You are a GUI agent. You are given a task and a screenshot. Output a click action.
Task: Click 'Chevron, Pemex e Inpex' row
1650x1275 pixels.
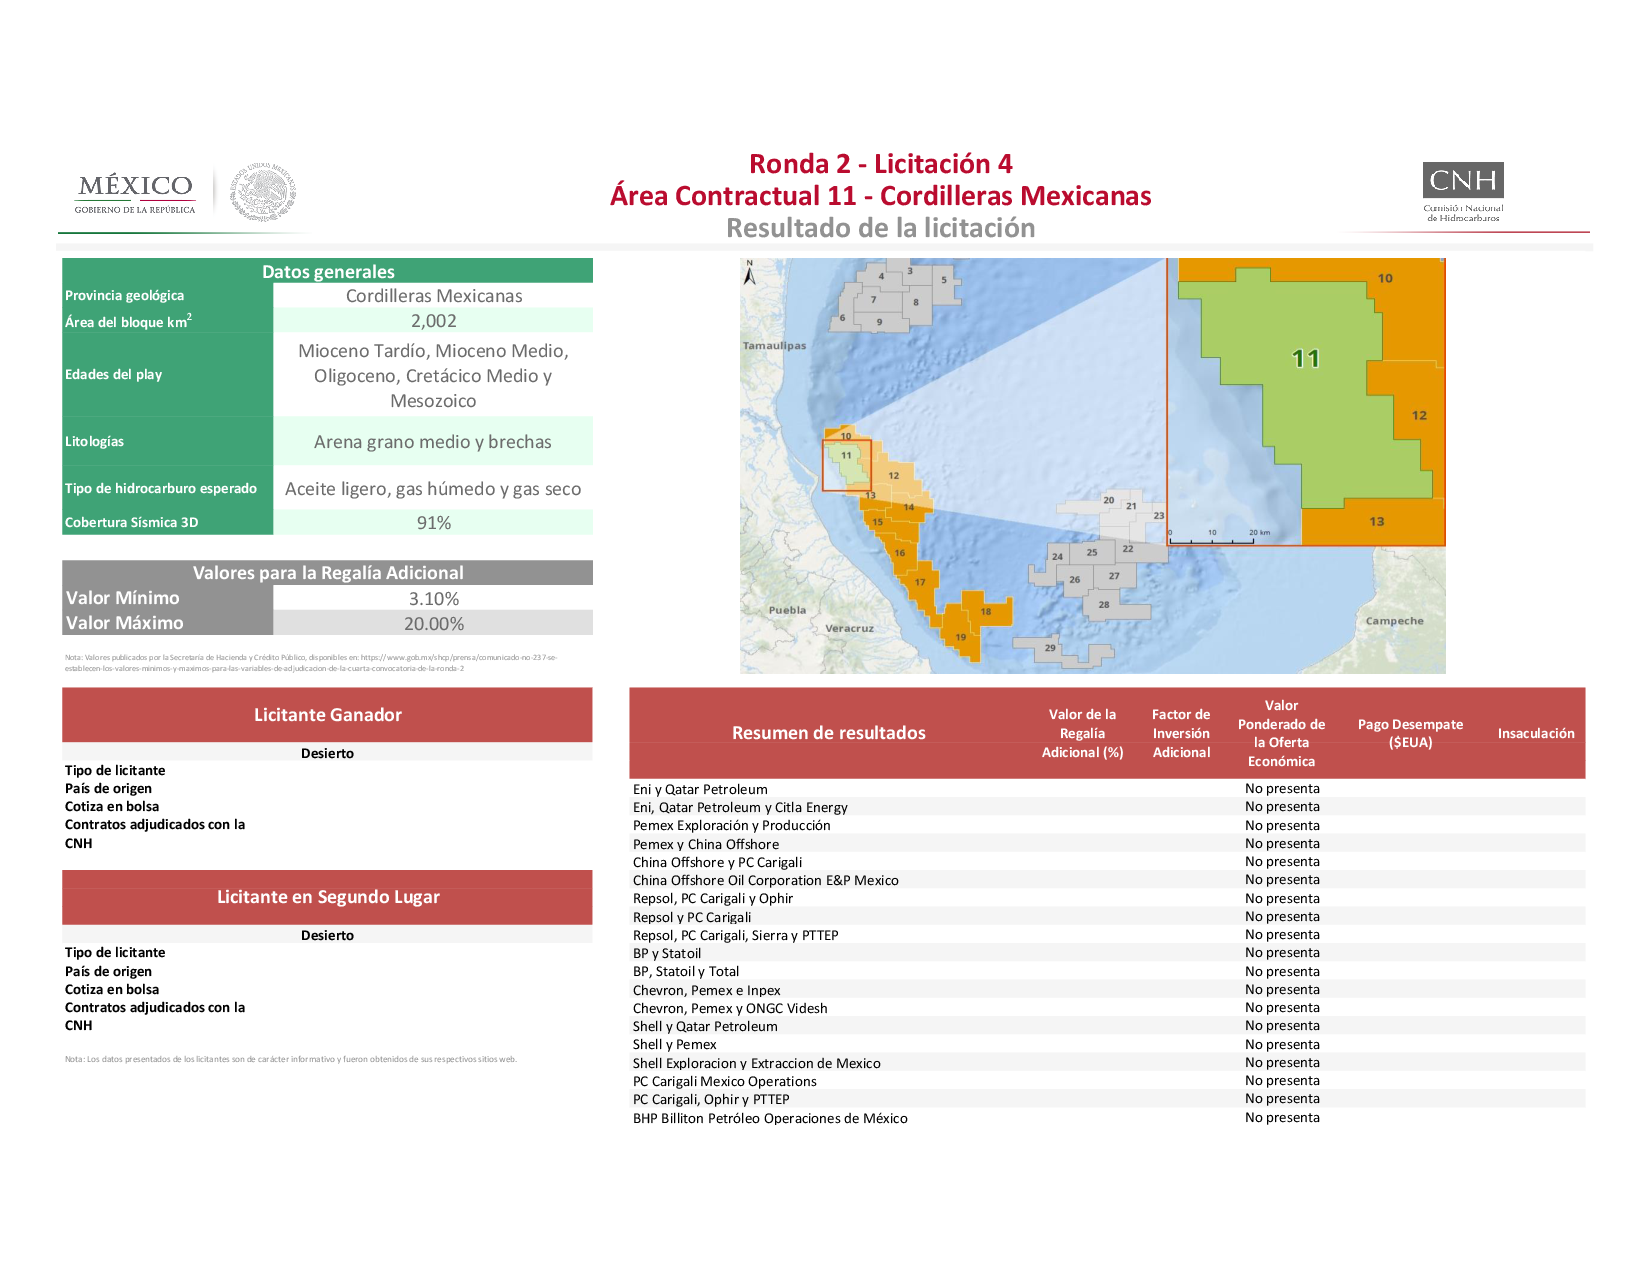pyautogui.click(x=1107, y=990)
